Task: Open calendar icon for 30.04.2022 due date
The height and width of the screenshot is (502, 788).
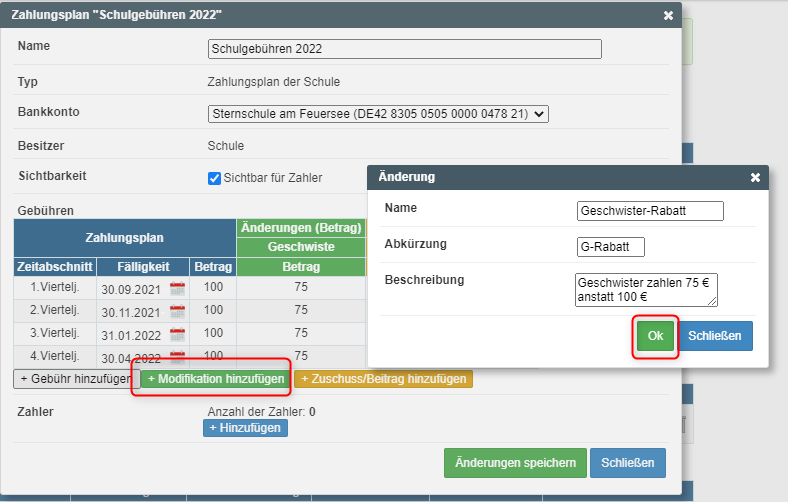Action: point(177,357)
